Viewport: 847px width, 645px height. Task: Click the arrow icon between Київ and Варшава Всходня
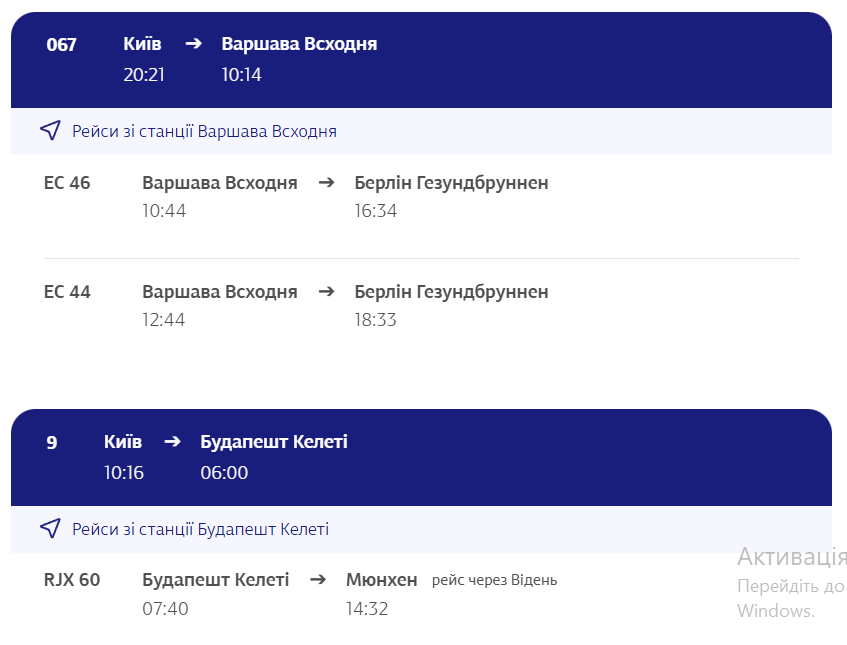tap(193, 43)
